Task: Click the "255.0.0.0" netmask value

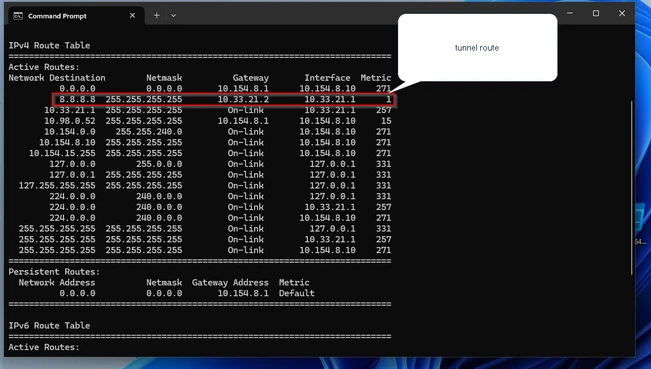Action: [159, 164]
